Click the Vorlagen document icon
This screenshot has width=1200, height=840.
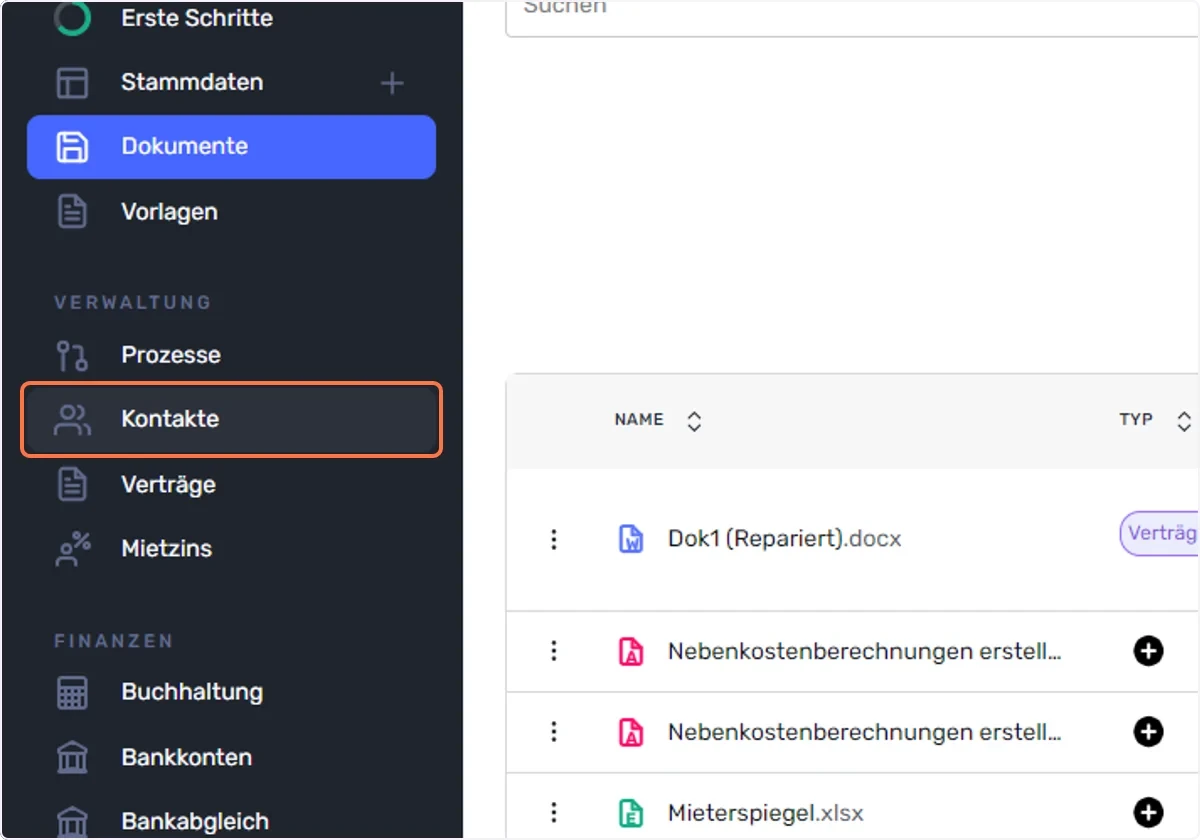72,212
